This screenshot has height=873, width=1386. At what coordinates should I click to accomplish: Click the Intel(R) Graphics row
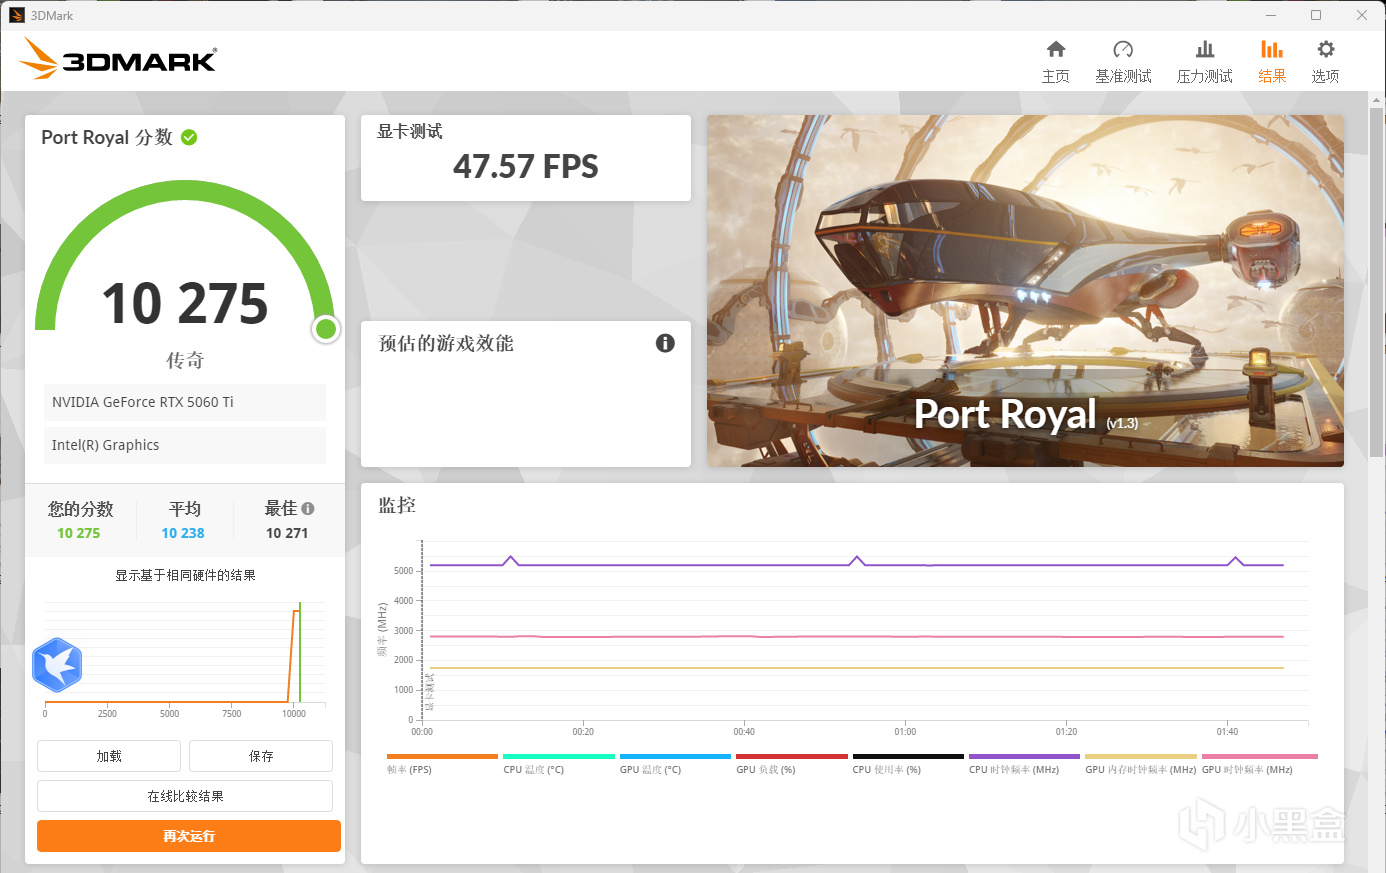(185, 445)
